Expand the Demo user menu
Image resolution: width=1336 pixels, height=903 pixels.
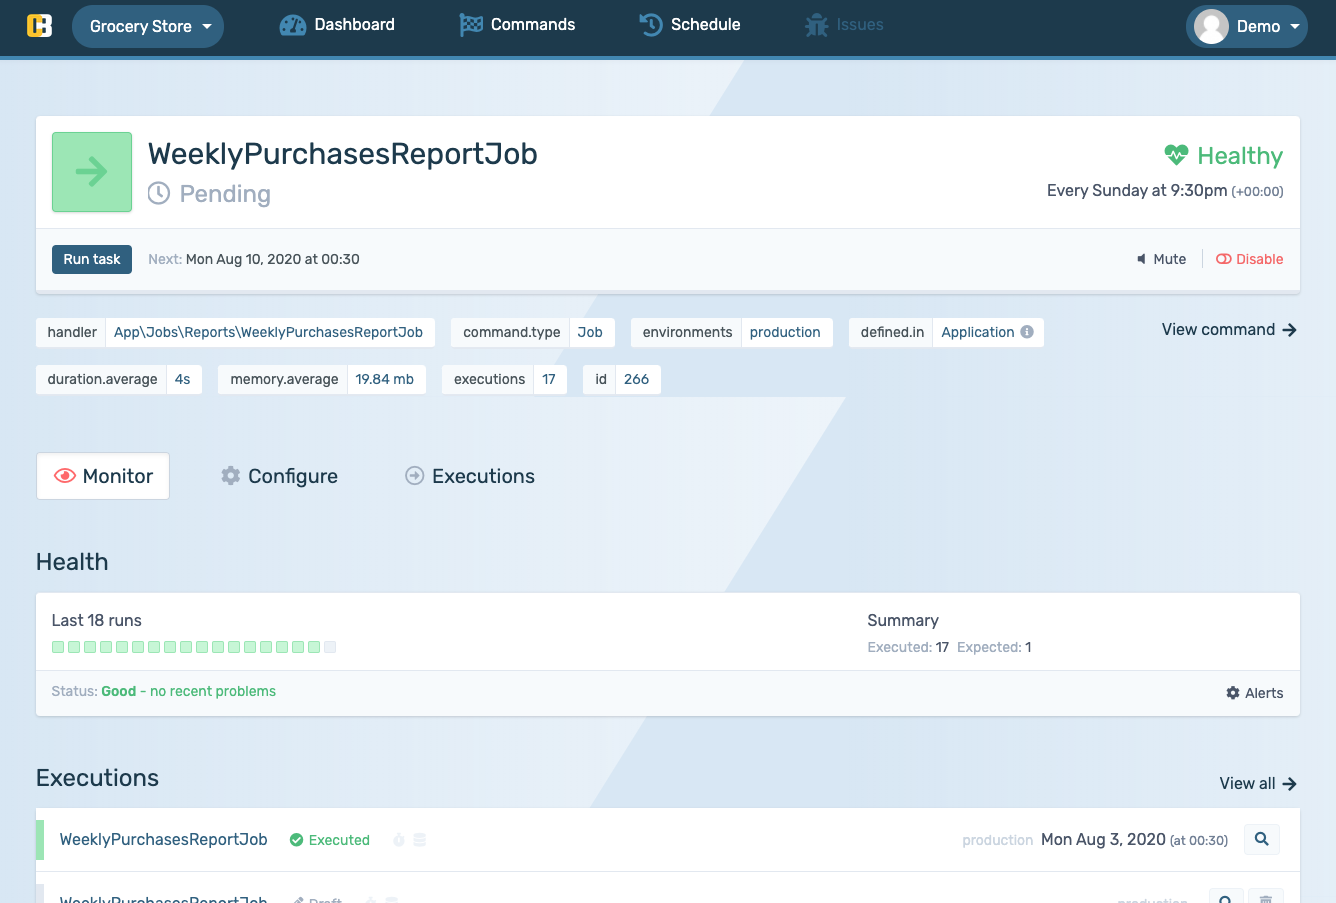[1294, 27]
